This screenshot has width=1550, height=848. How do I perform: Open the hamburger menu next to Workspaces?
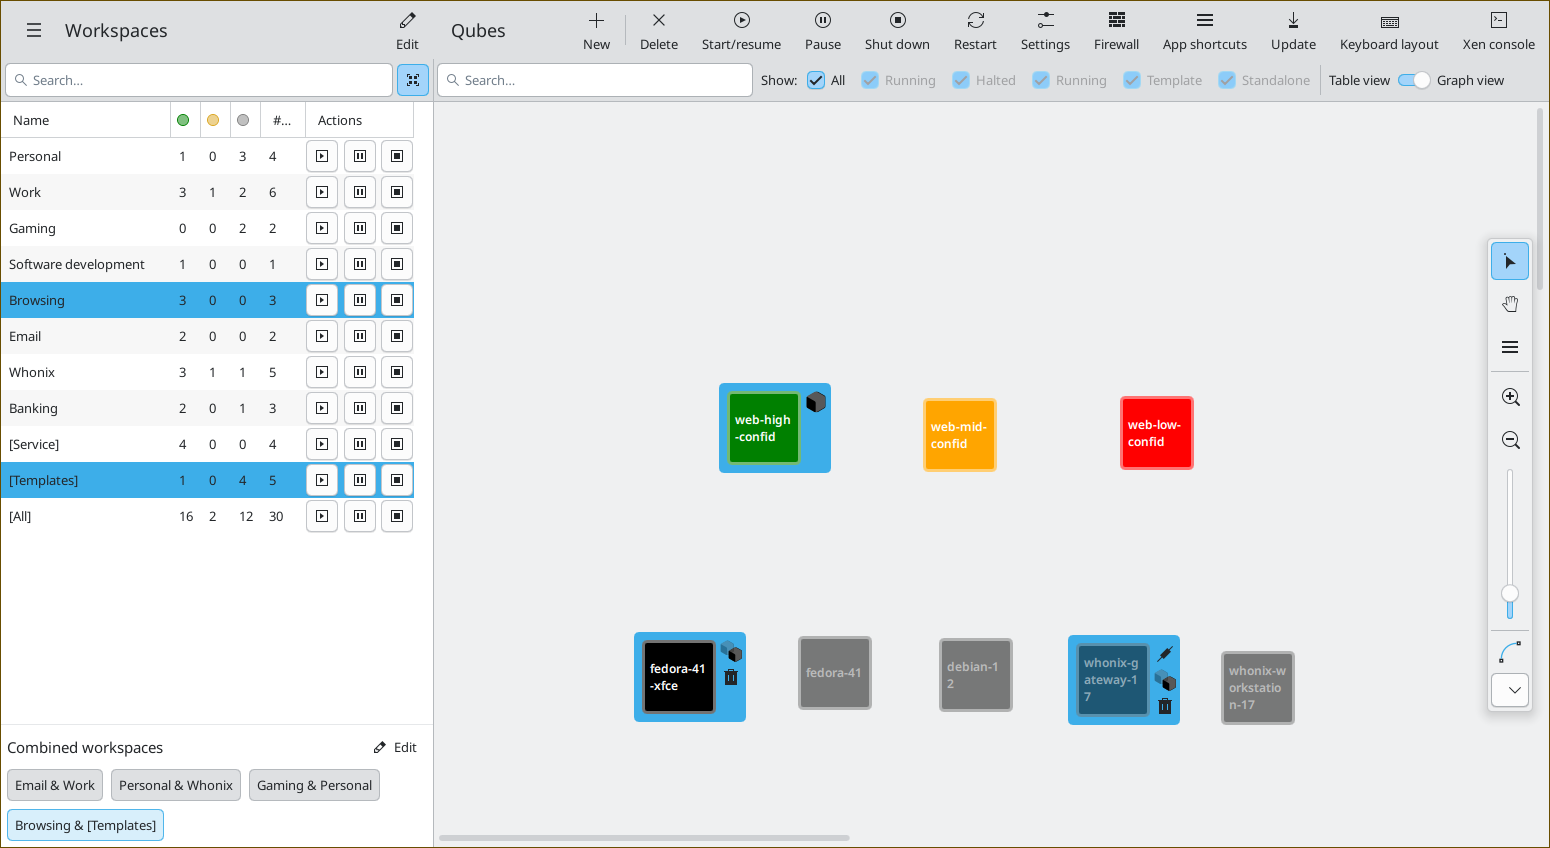(33, 30)
